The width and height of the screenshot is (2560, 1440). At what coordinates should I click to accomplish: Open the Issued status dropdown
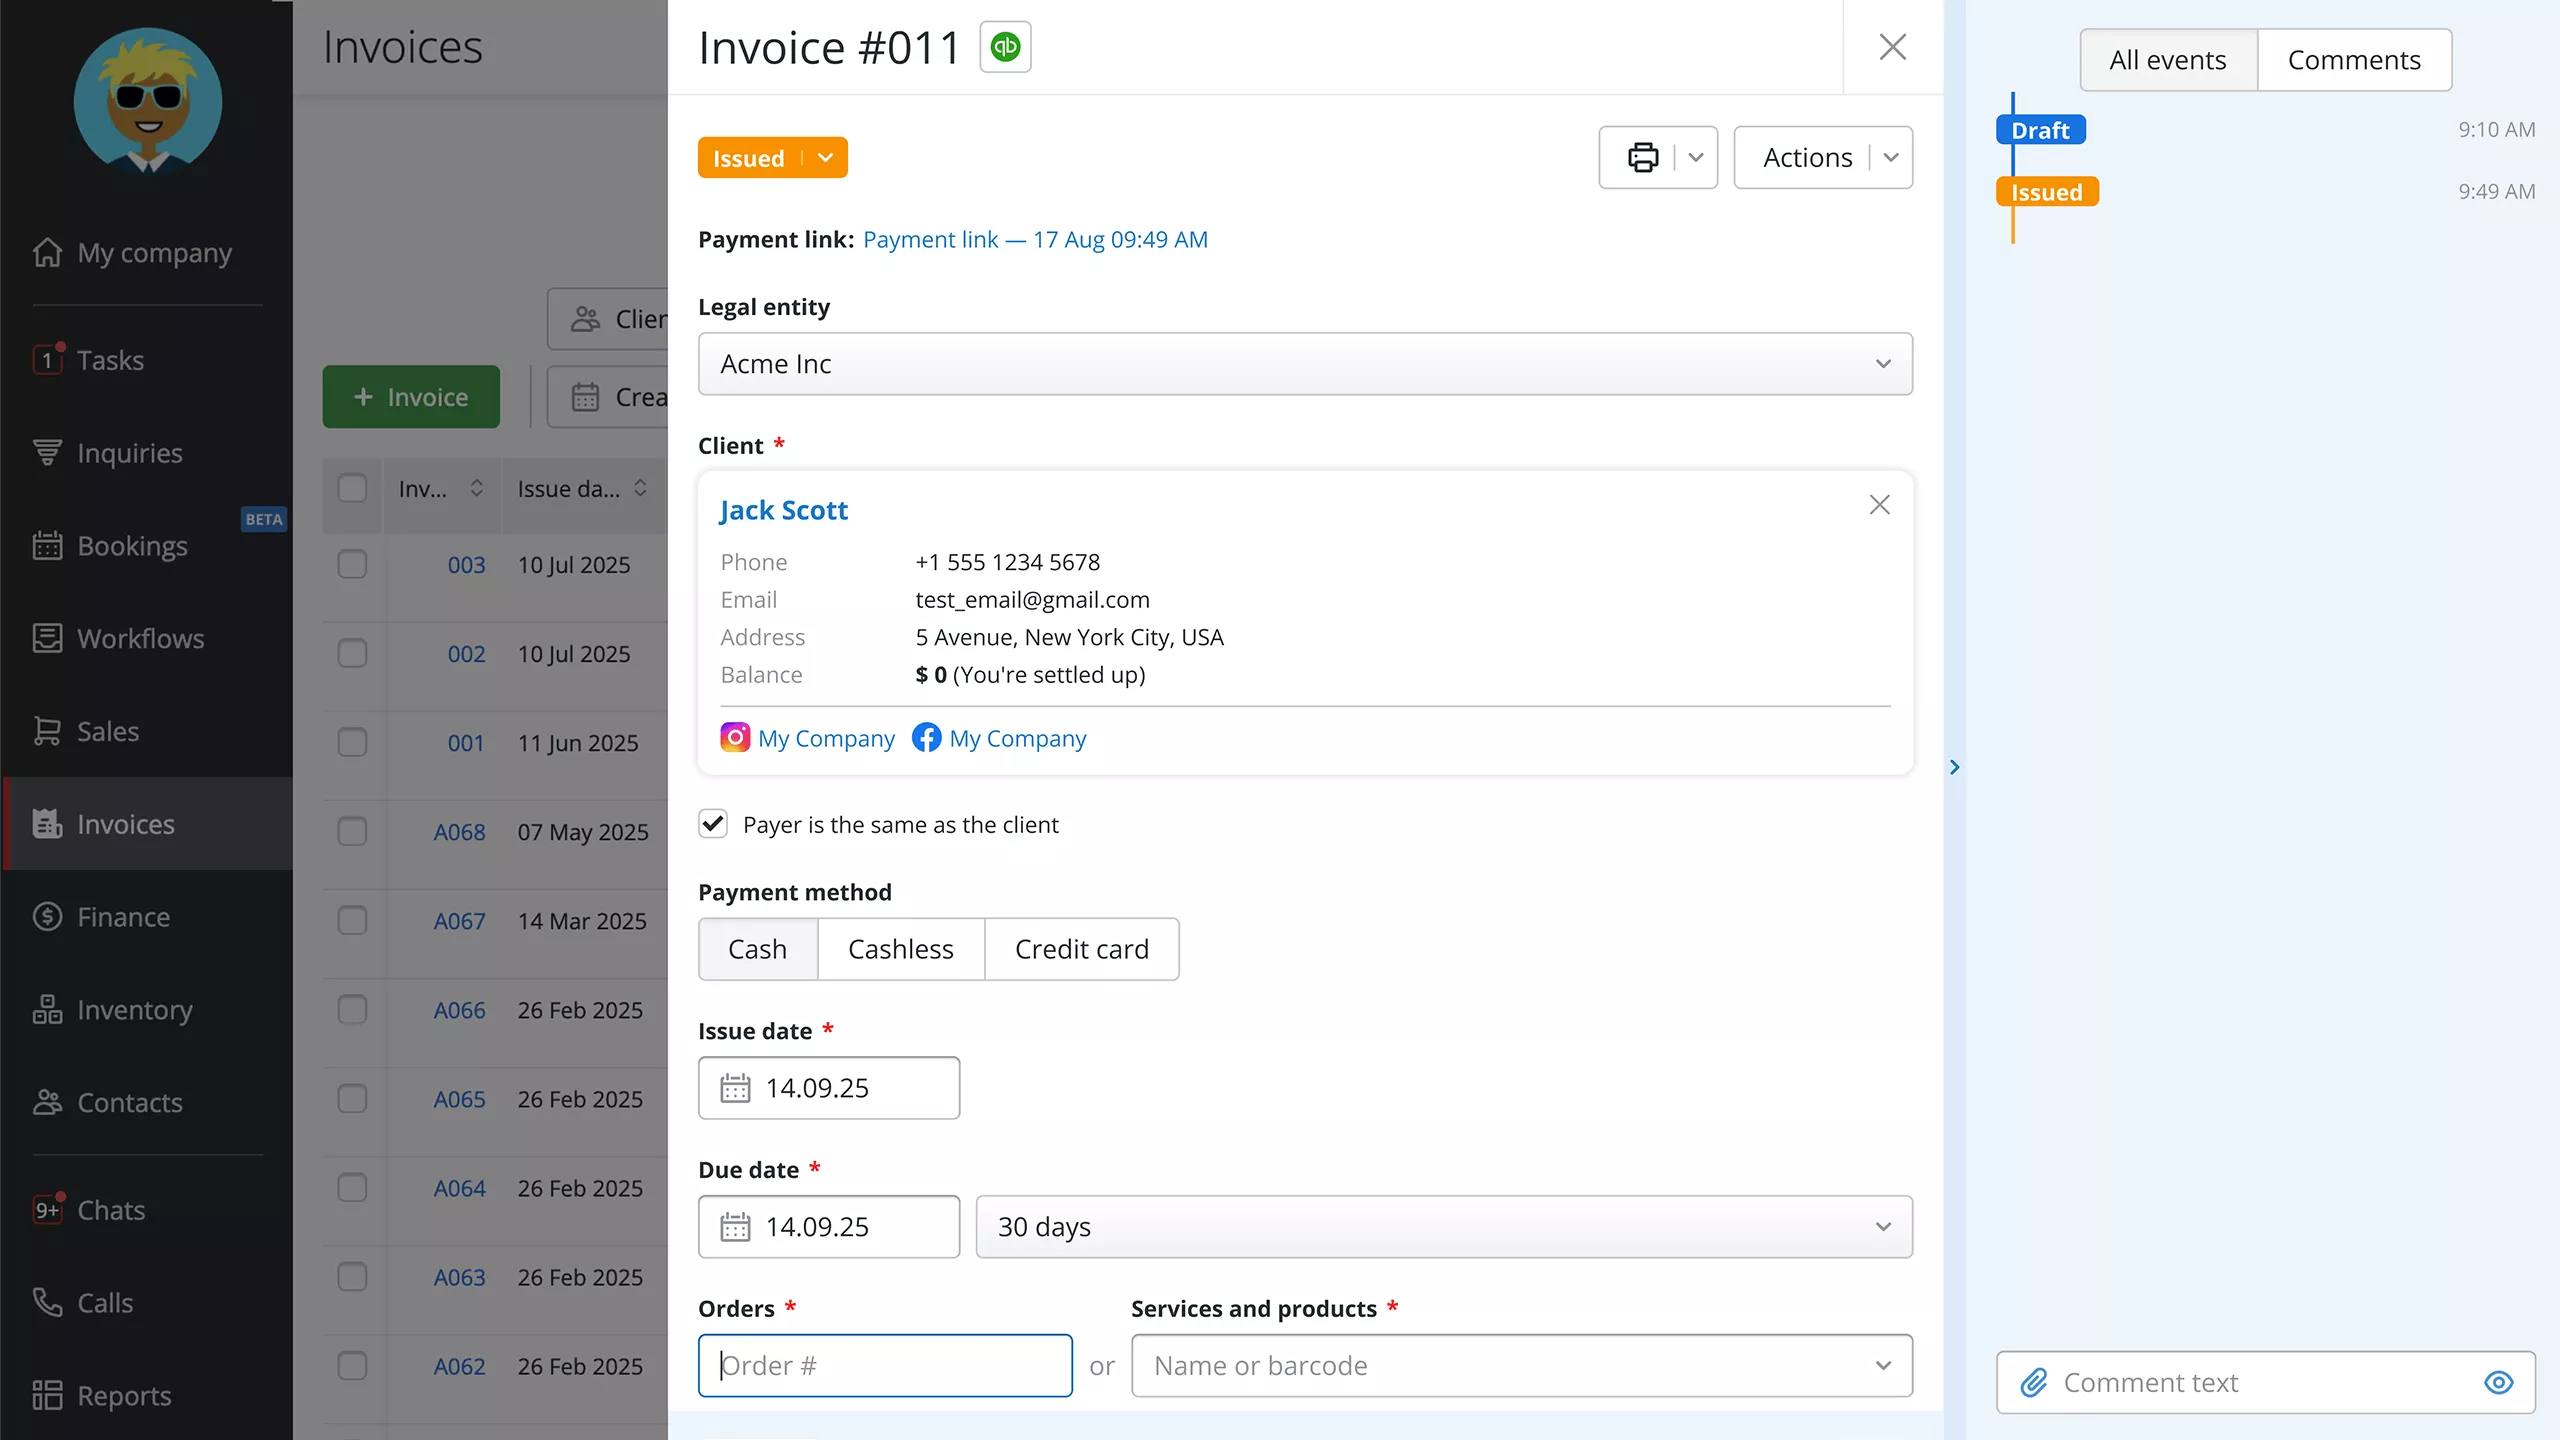tap(823, 157)
